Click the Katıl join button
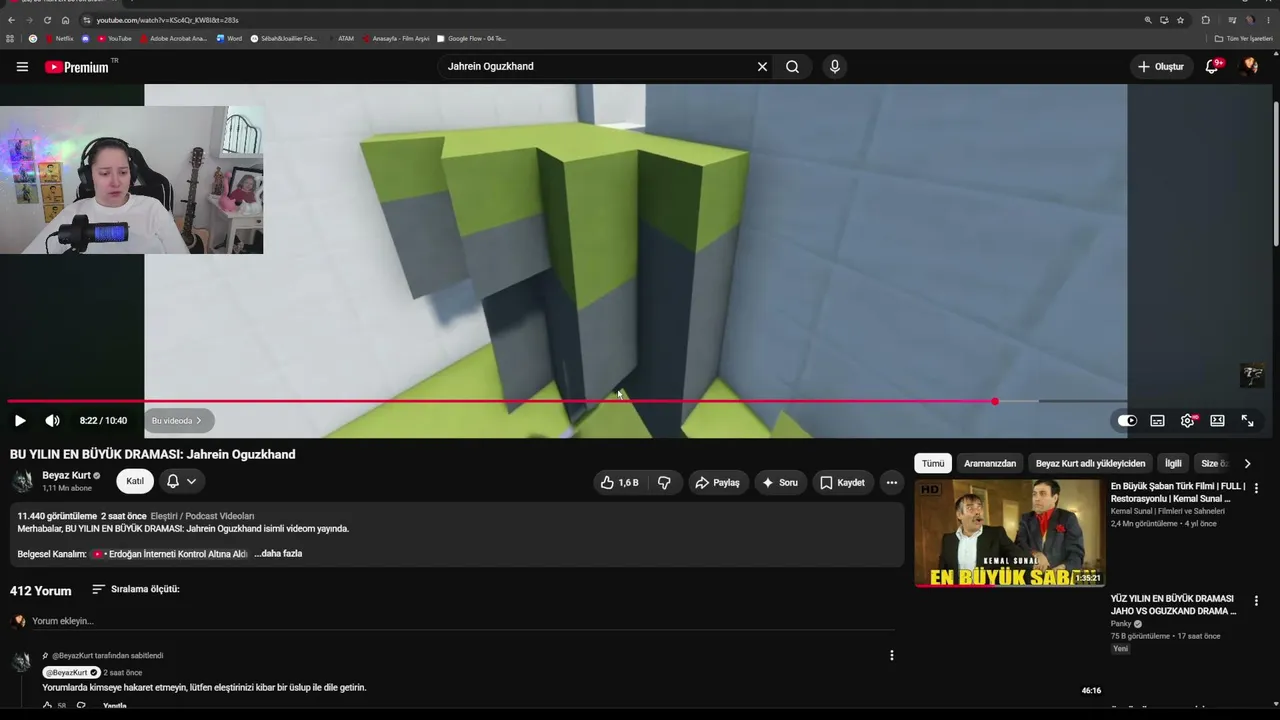 pos(135,482)
